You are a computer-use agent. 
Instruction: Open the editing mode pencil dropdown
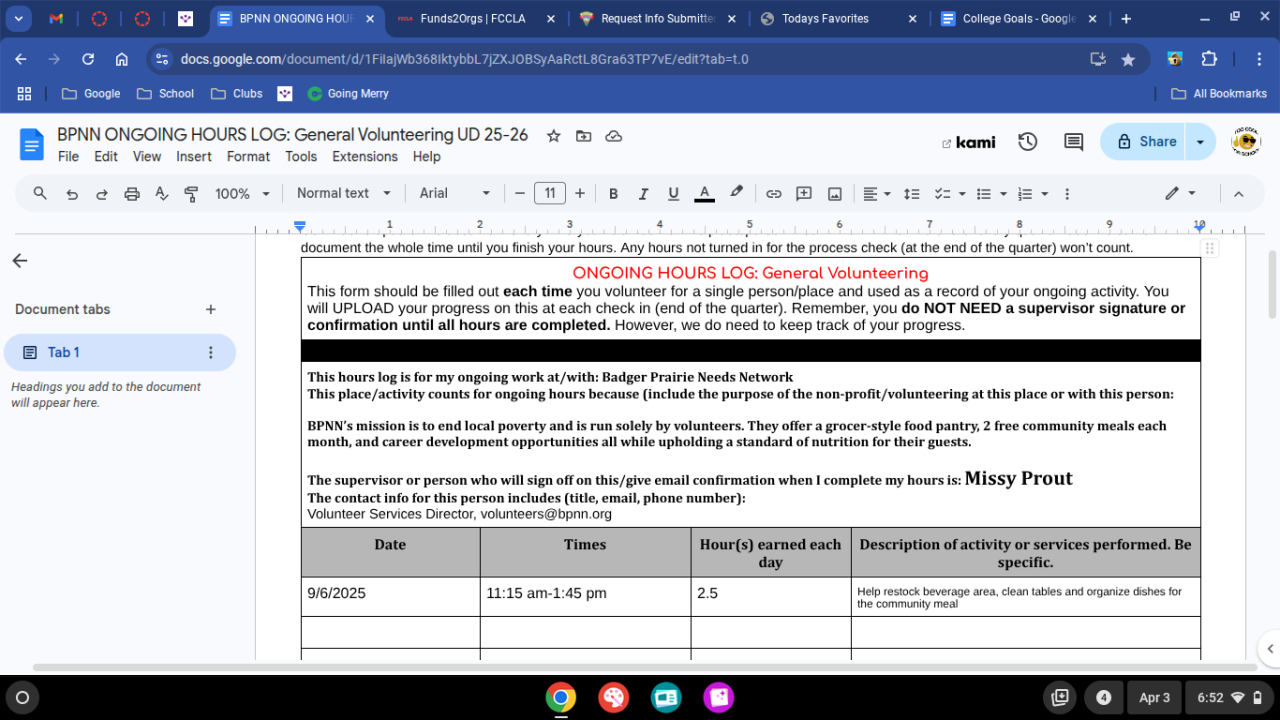click(1181, 194)
